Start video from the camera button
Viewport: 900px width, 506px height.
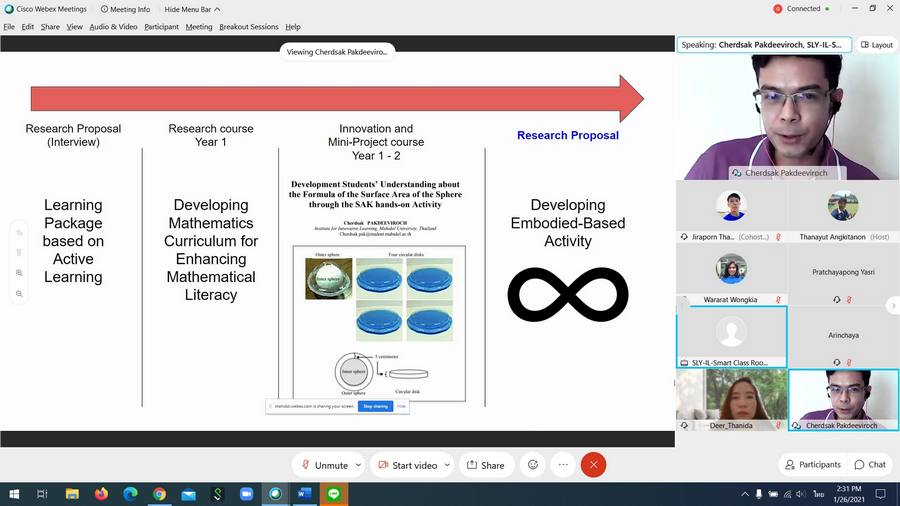tap(407, 465)
